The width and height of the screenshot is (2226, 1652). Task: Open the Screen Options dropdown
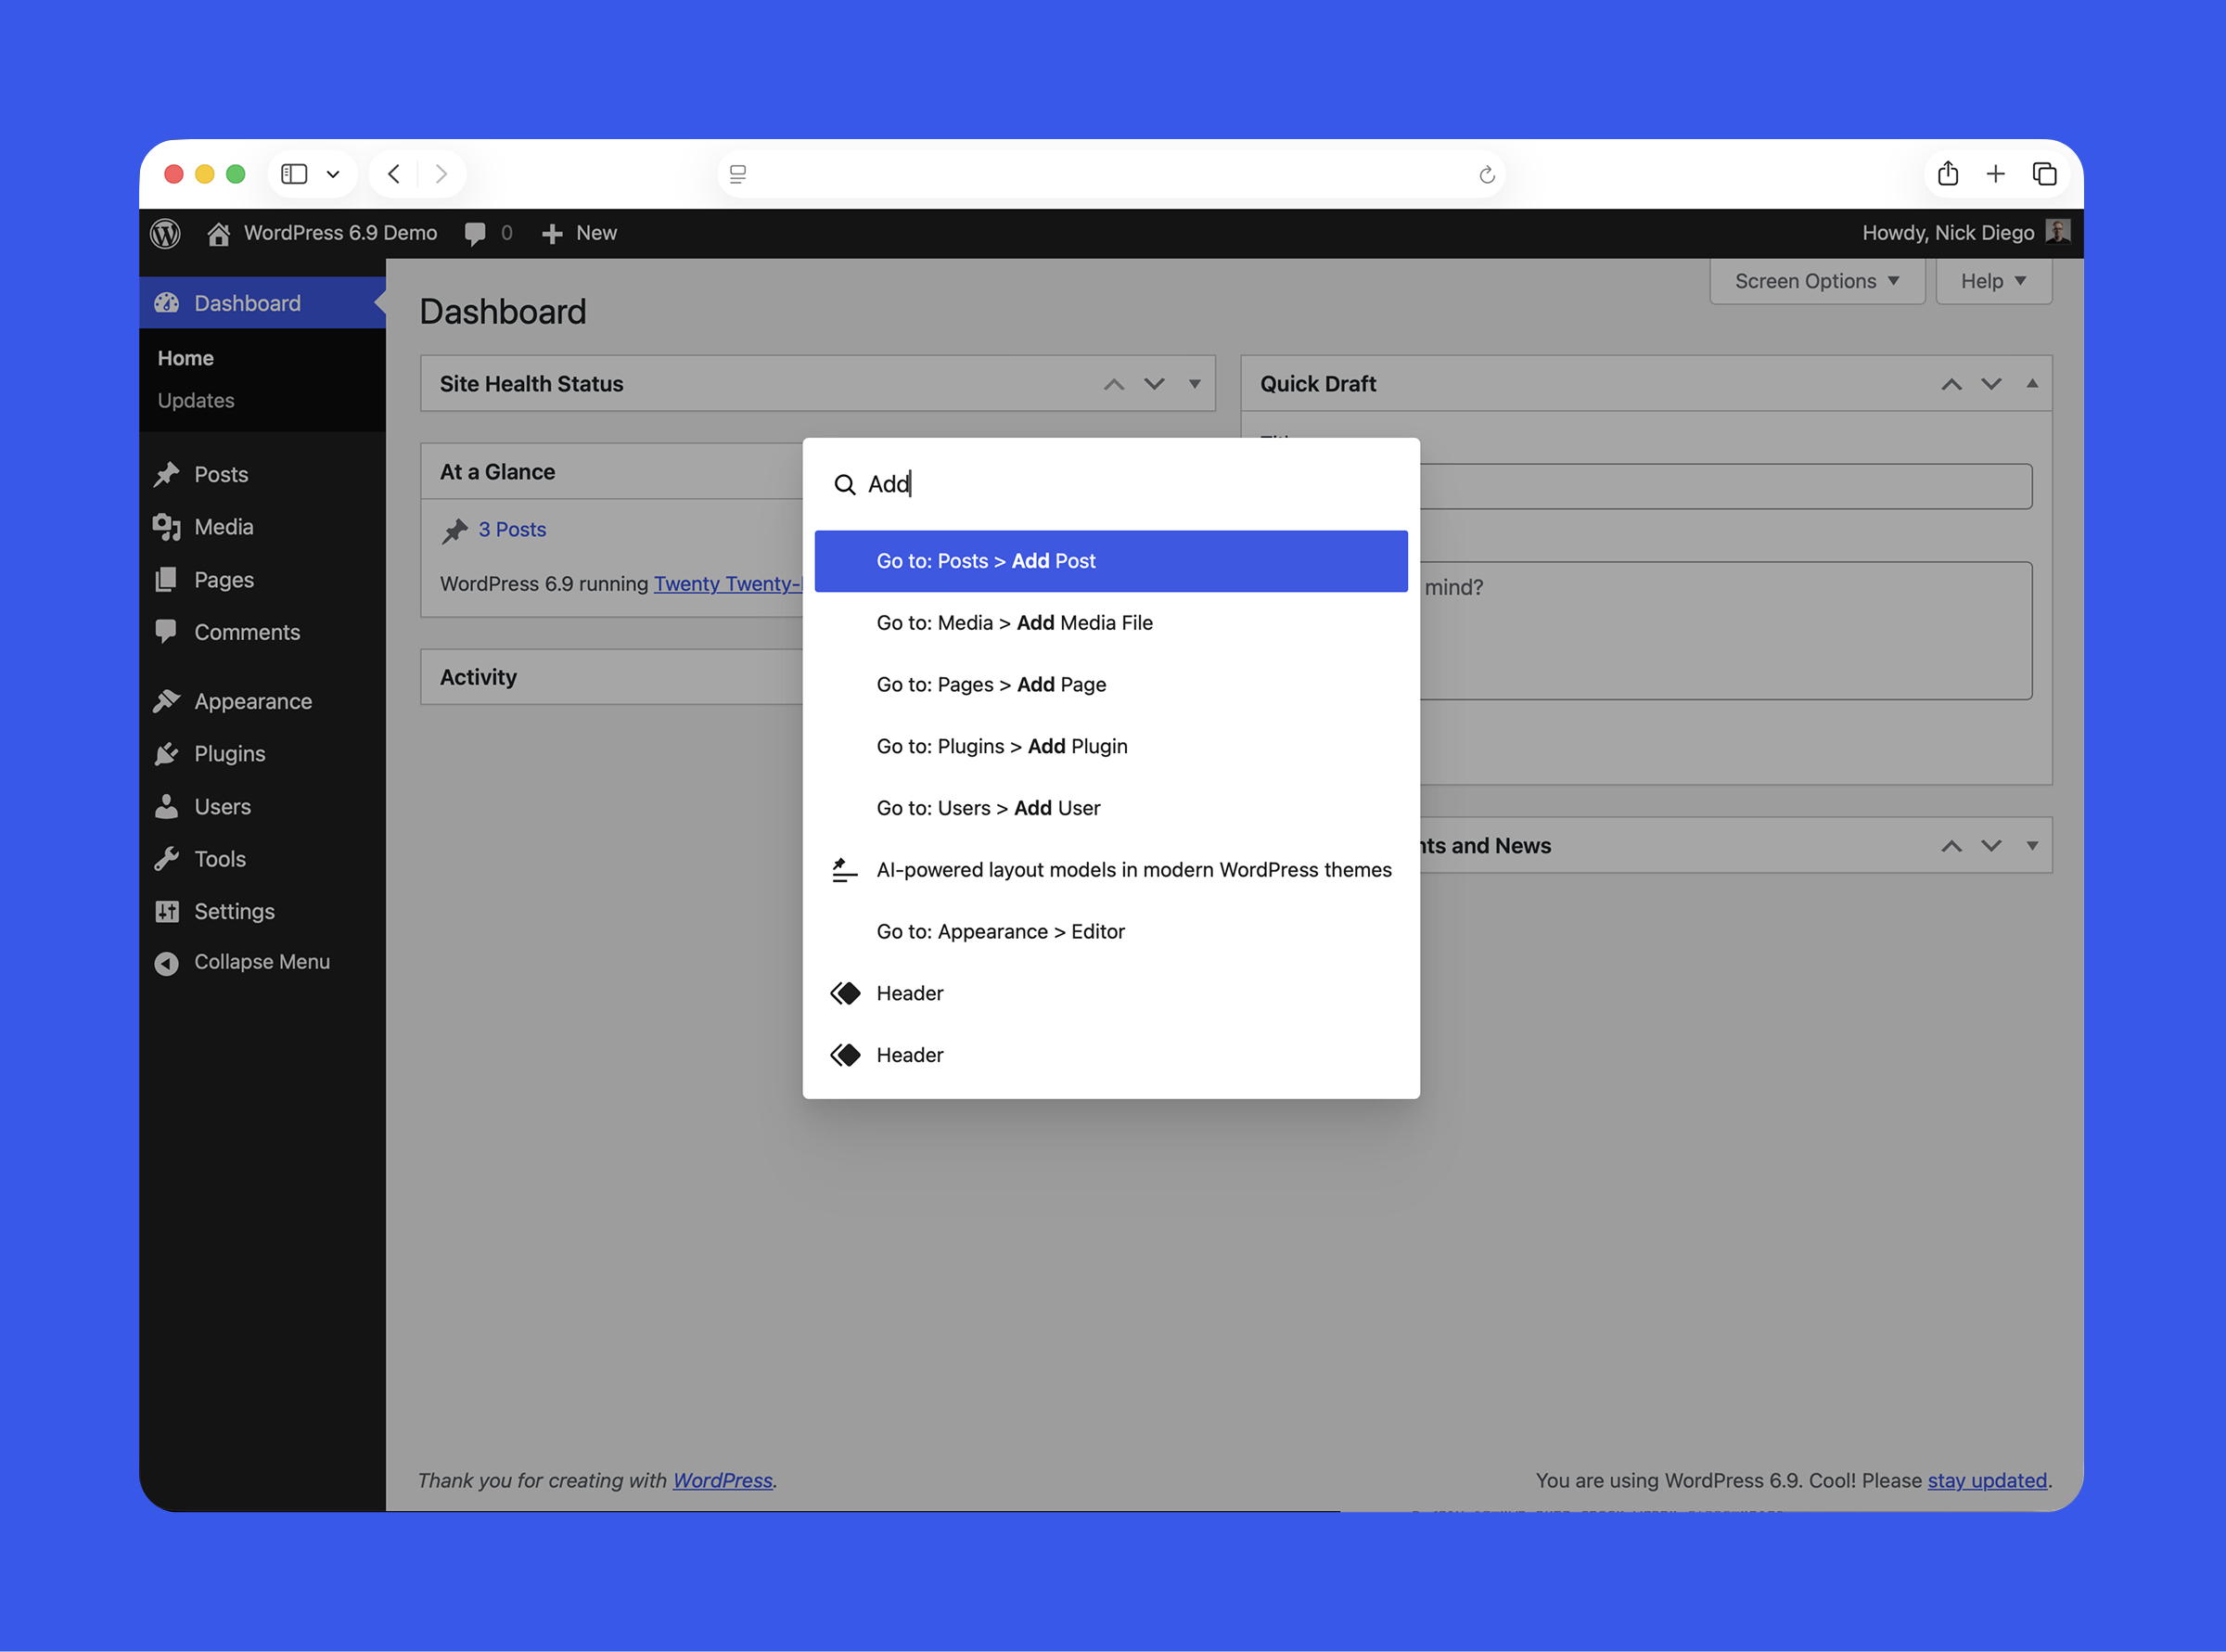[x=1817, y=281]
